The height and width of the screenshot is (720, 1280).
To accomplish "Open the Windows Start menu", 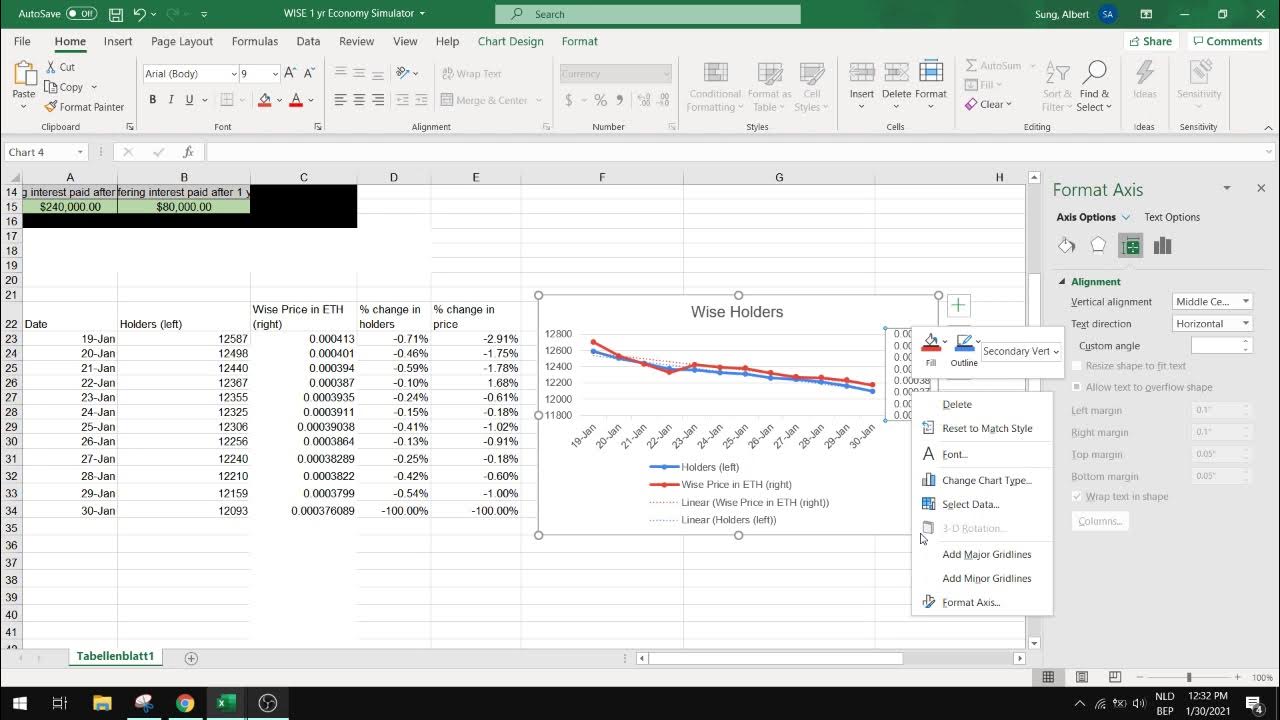I will (19, 703).
